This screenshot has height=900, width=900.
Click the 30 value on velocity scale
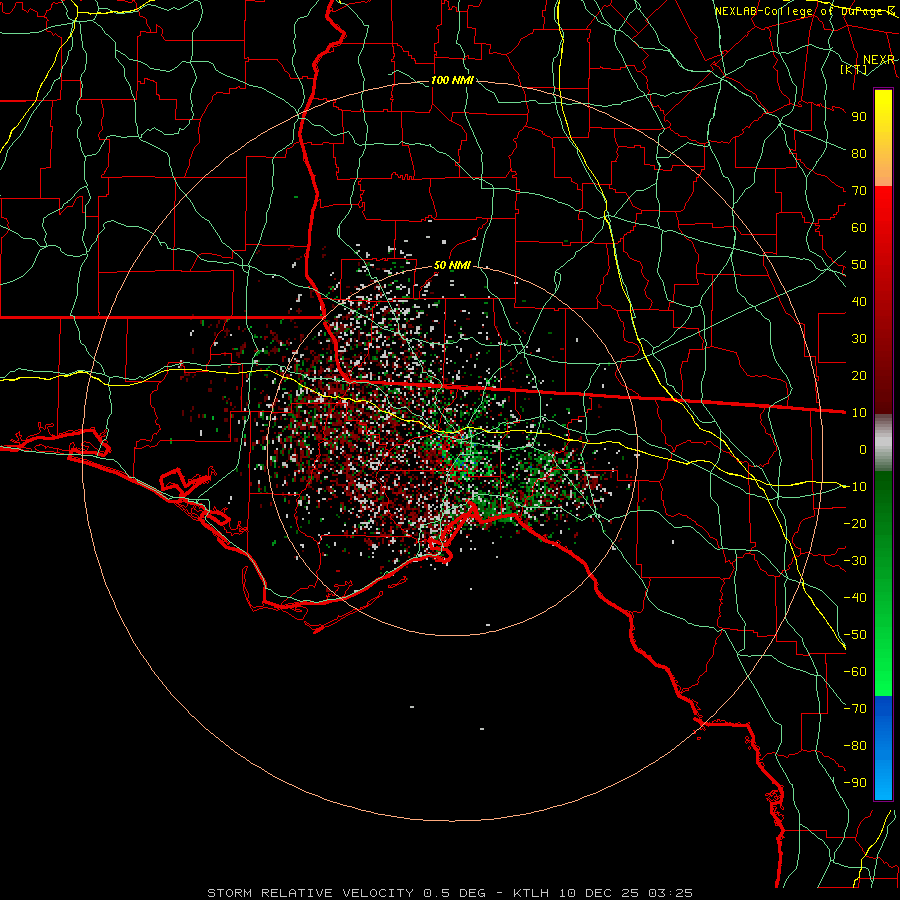859,339
